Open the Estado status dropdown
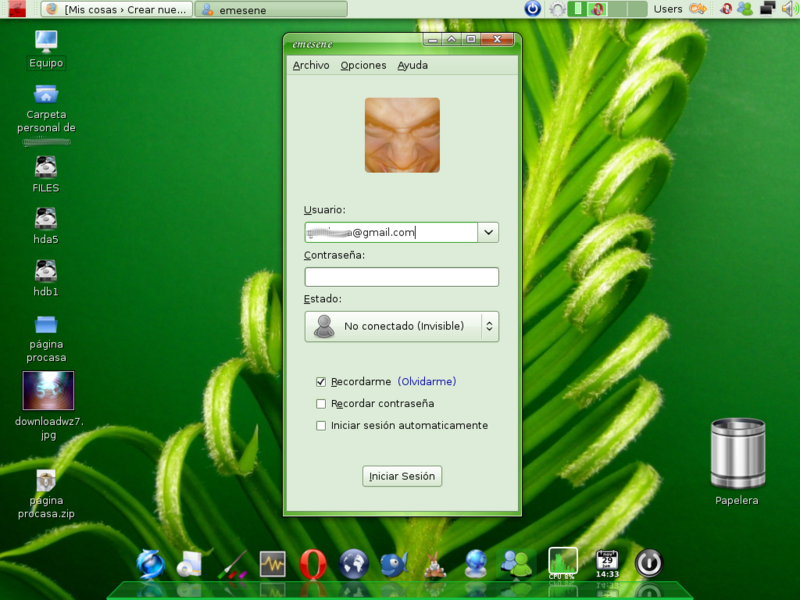 point(401,326)
